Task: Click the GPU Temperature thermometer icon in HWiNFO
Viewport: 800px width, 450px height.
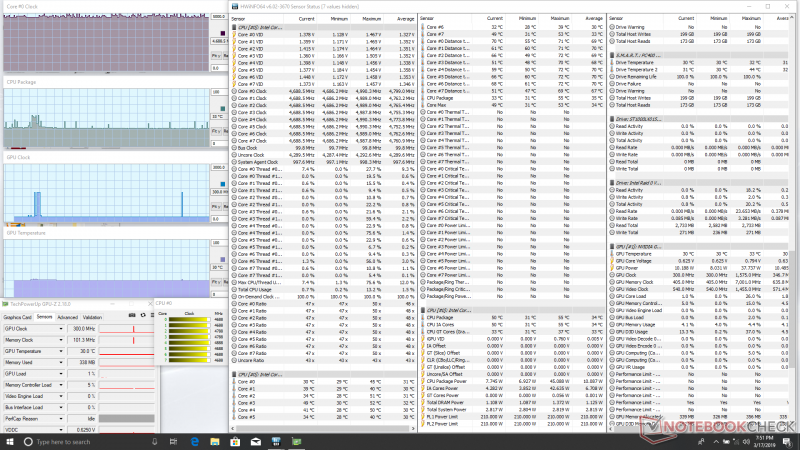Action: click(612, 254)
